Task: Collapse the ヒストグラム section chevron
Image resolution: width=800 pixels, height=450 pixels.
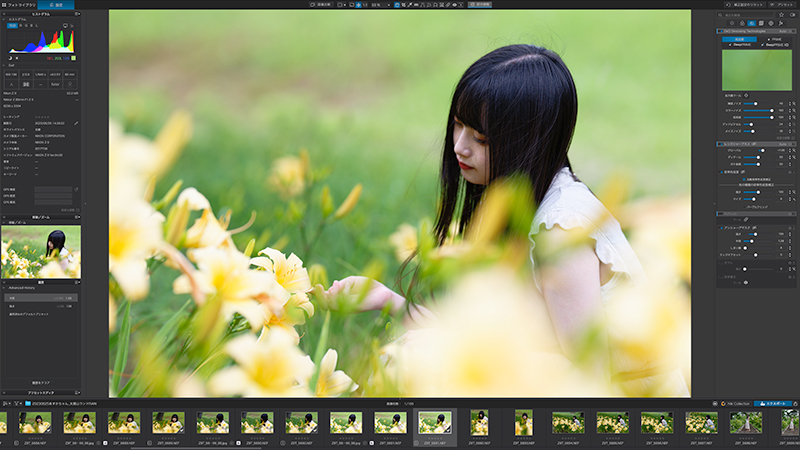Action: [4, 19]
